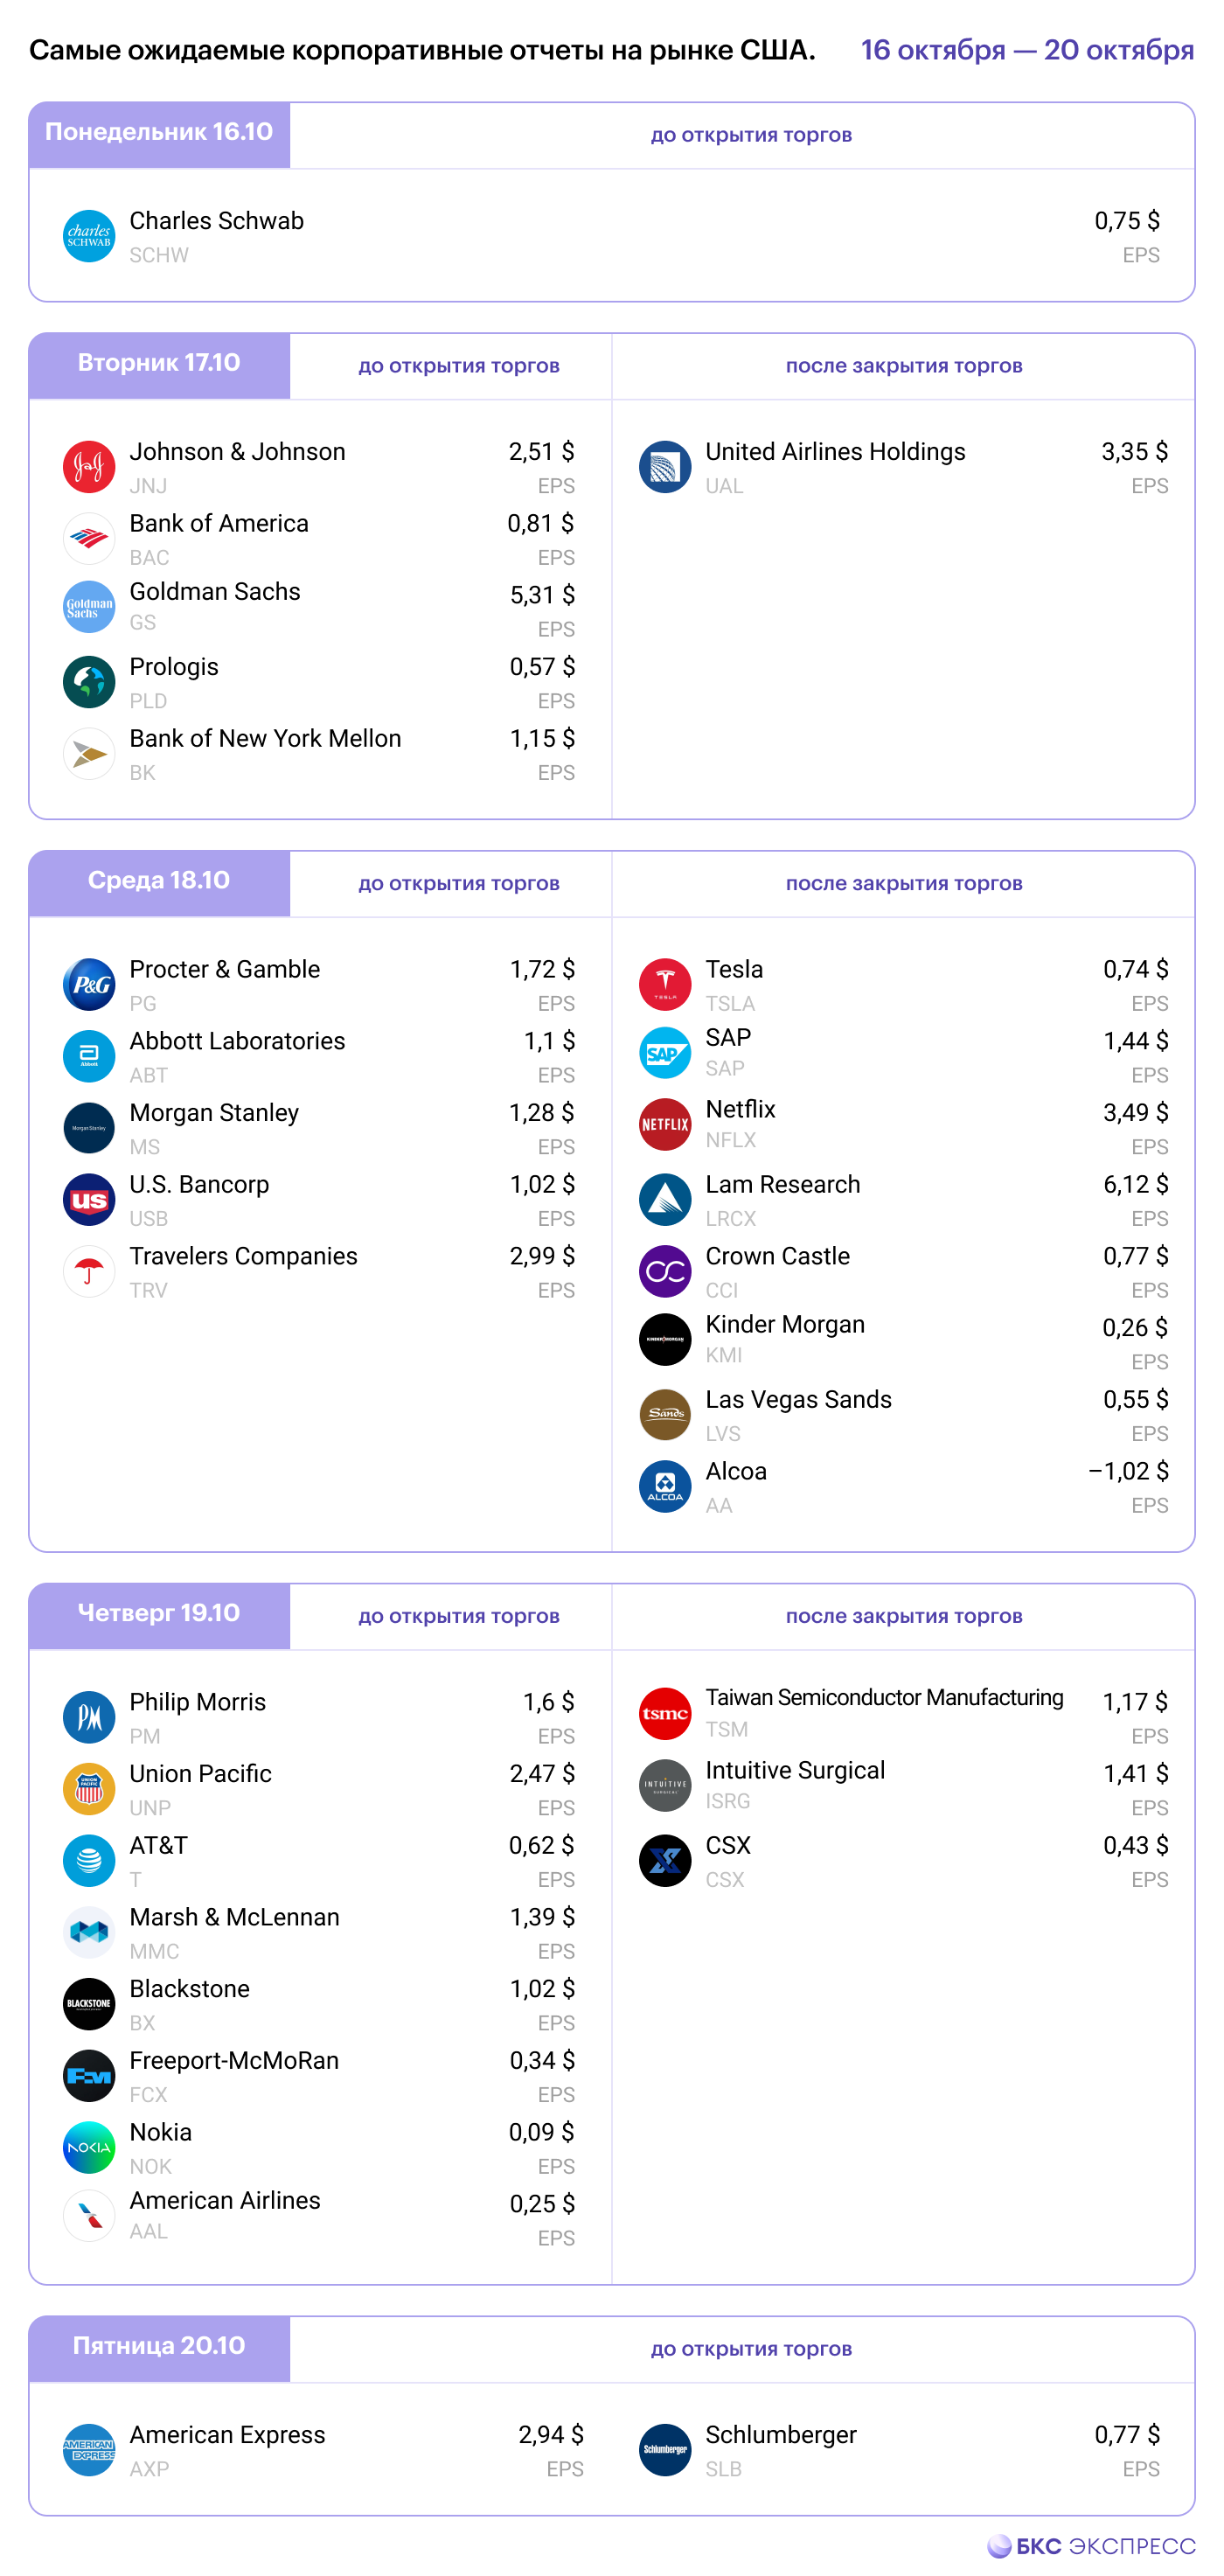
Task: Select the Пятница 20.10 day header
Action: [159, 2350]
